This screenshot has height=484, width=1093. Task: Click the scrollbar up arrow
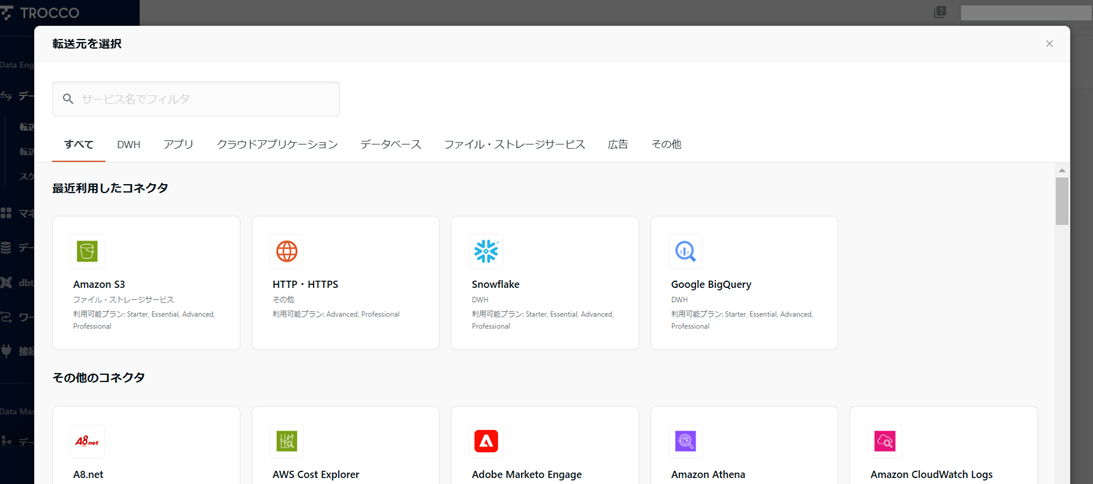click(x=1062, y=170)
